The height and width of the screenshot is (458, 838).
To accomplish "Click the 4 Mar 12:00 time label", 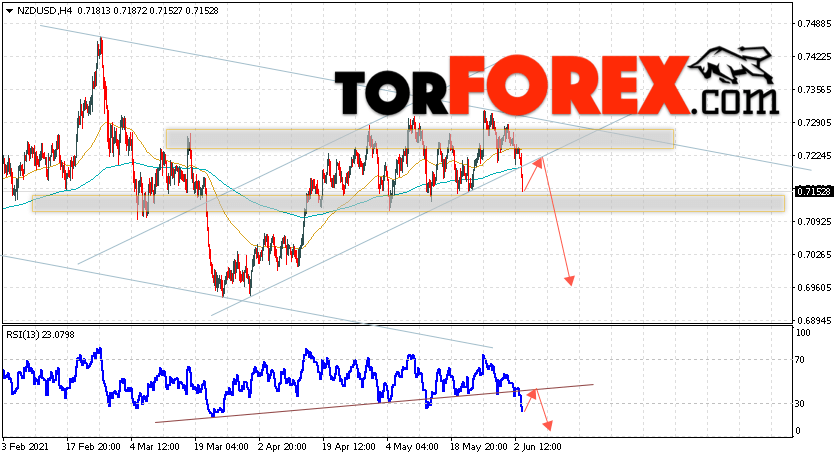I will click(155, 446).
